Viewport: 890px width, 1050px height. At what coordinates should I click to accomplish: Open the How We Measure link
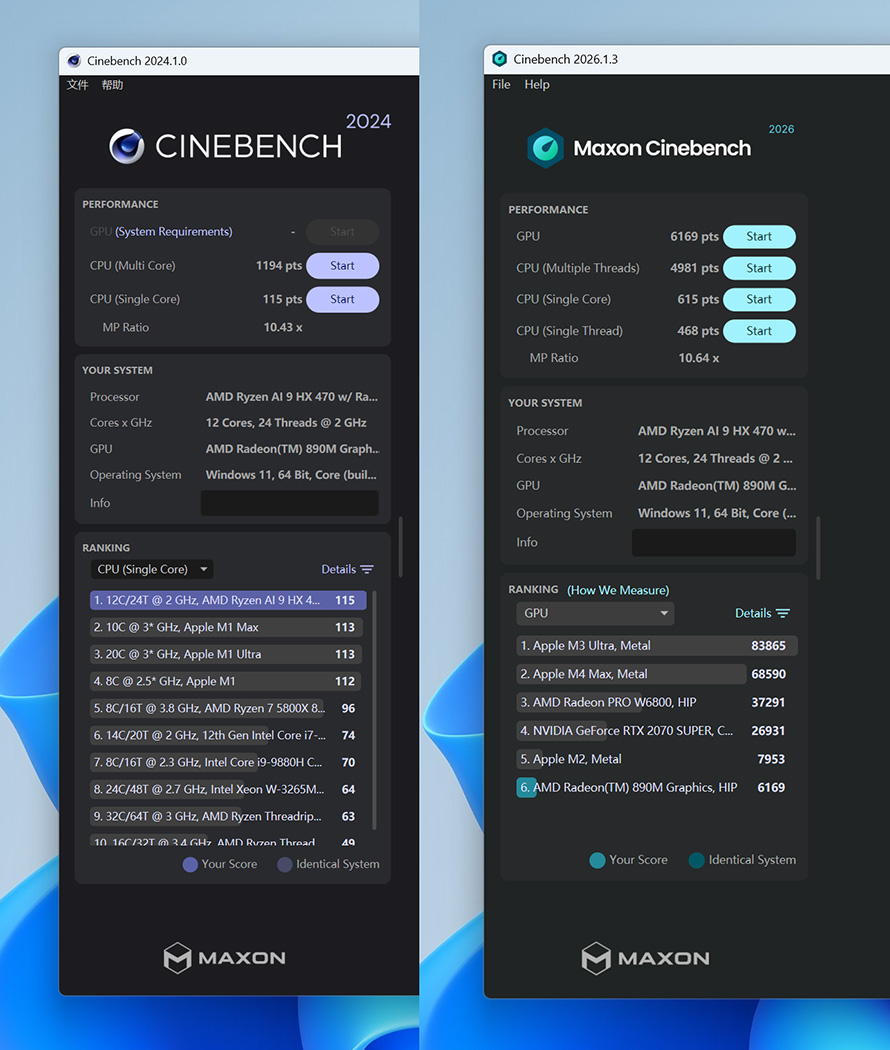[x=618, y=590]
